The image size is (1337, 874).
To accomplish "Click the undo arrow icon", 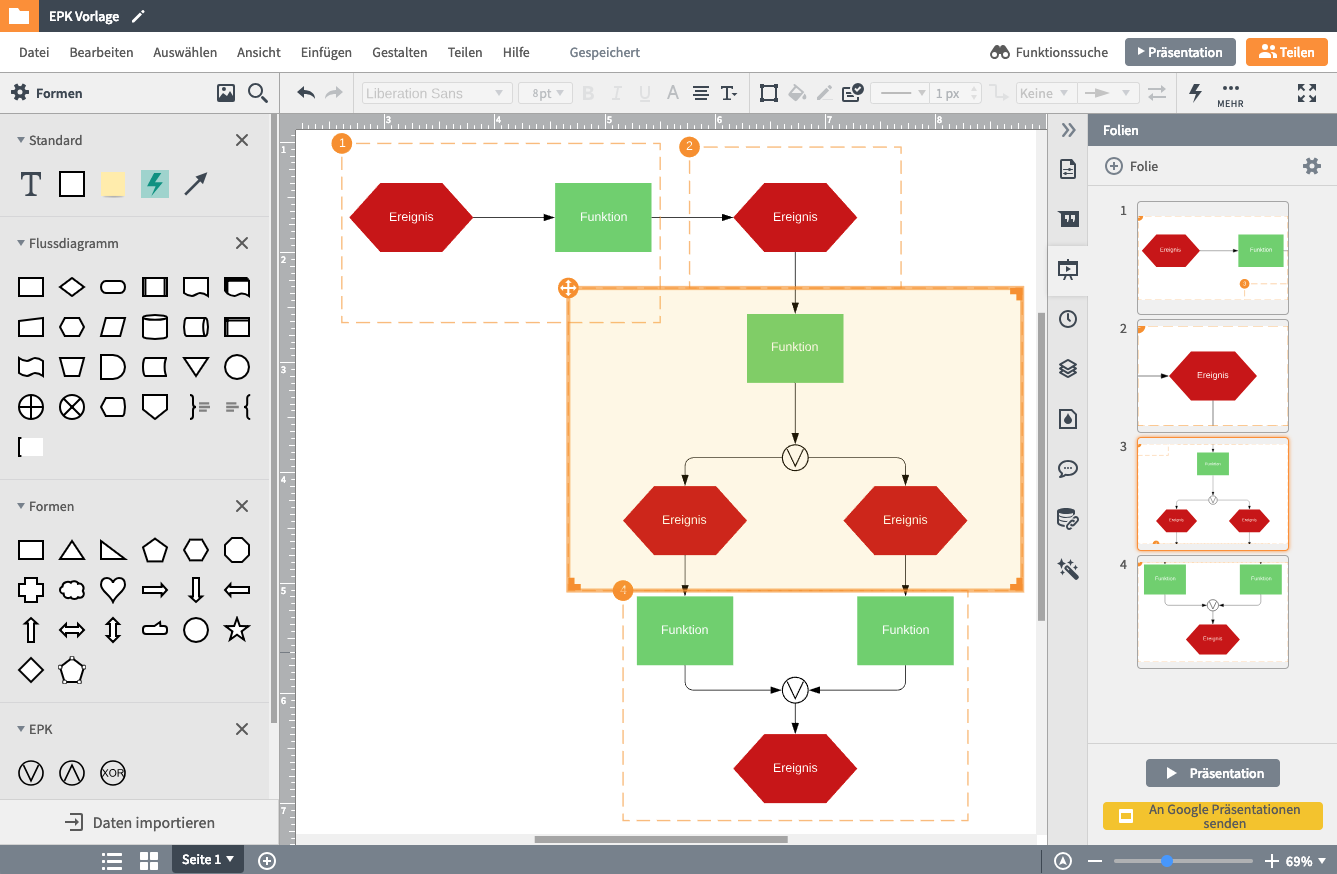I will [x=306, y=93].
